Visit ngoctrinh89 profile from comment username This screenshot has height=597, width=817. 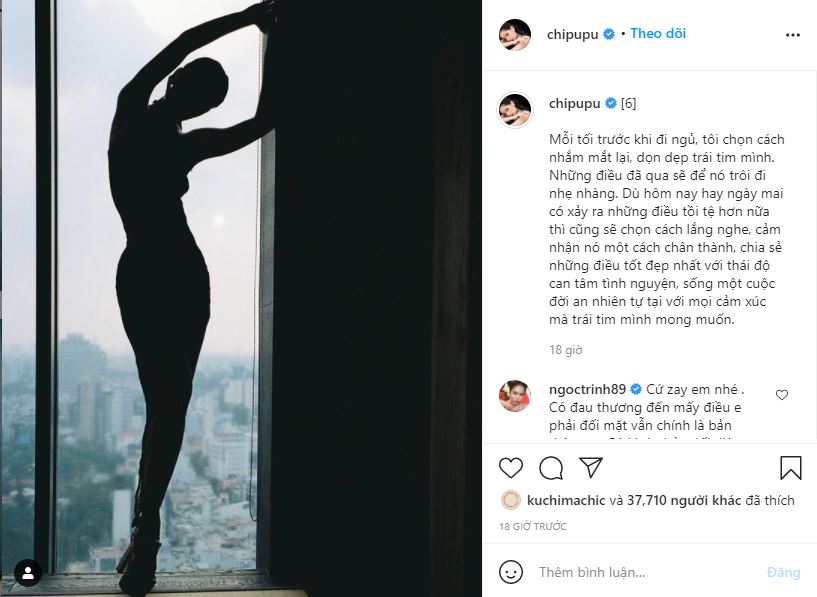[587, 389]
